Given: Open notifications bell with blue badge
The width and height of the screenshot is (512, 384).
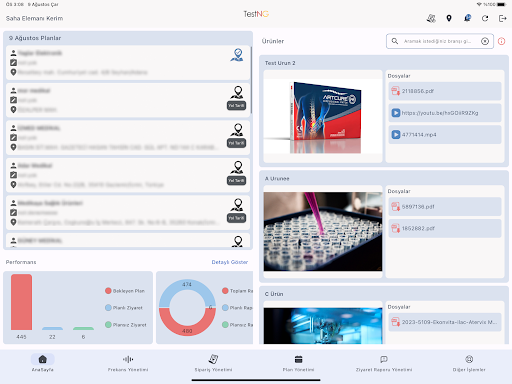Looking at the screenshot, I should [467, 18].
